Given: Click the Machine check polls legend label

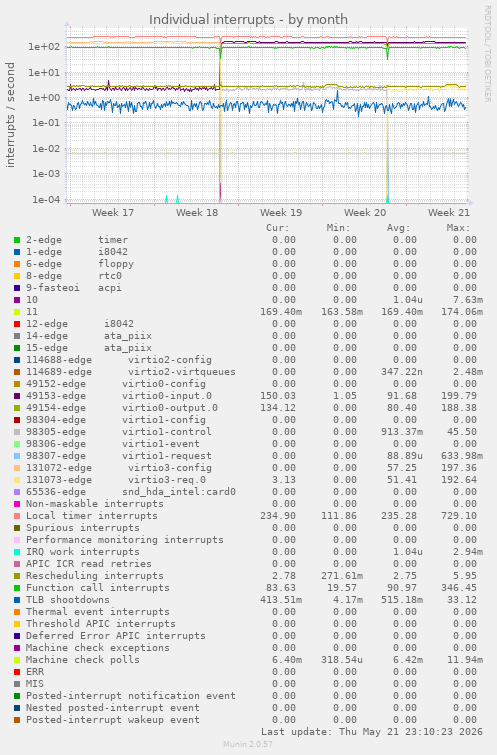Looking at the screenshot, I should 83,660.
